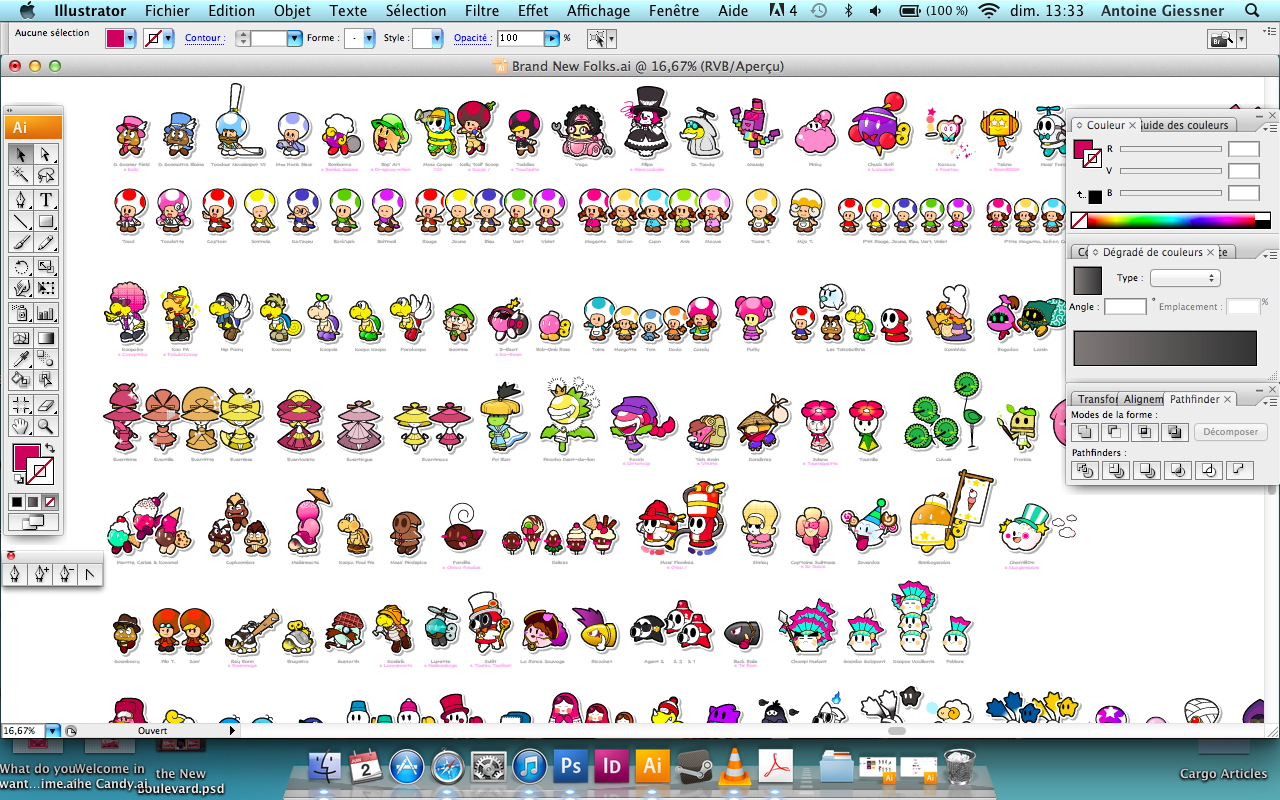The height and width of the screenshot is (800, 1280).
Task: Open the Effet menu
Action: [533, 11]
